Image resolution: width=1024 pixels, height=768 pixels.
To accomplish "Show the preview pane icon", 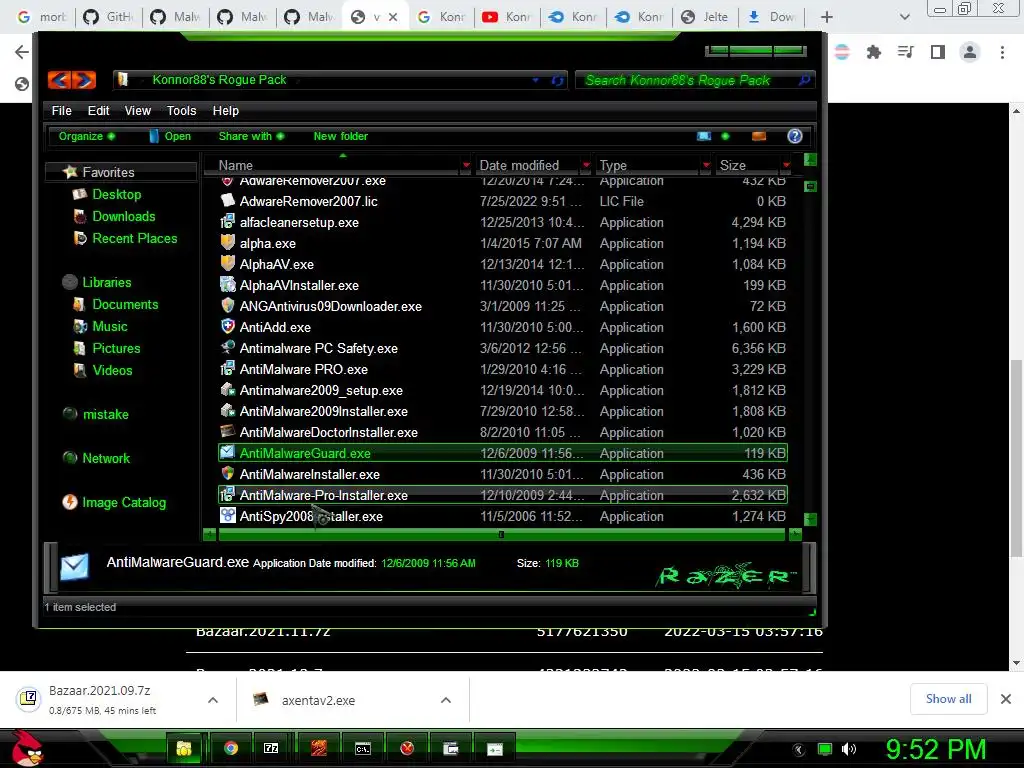I will pos(759,136).
